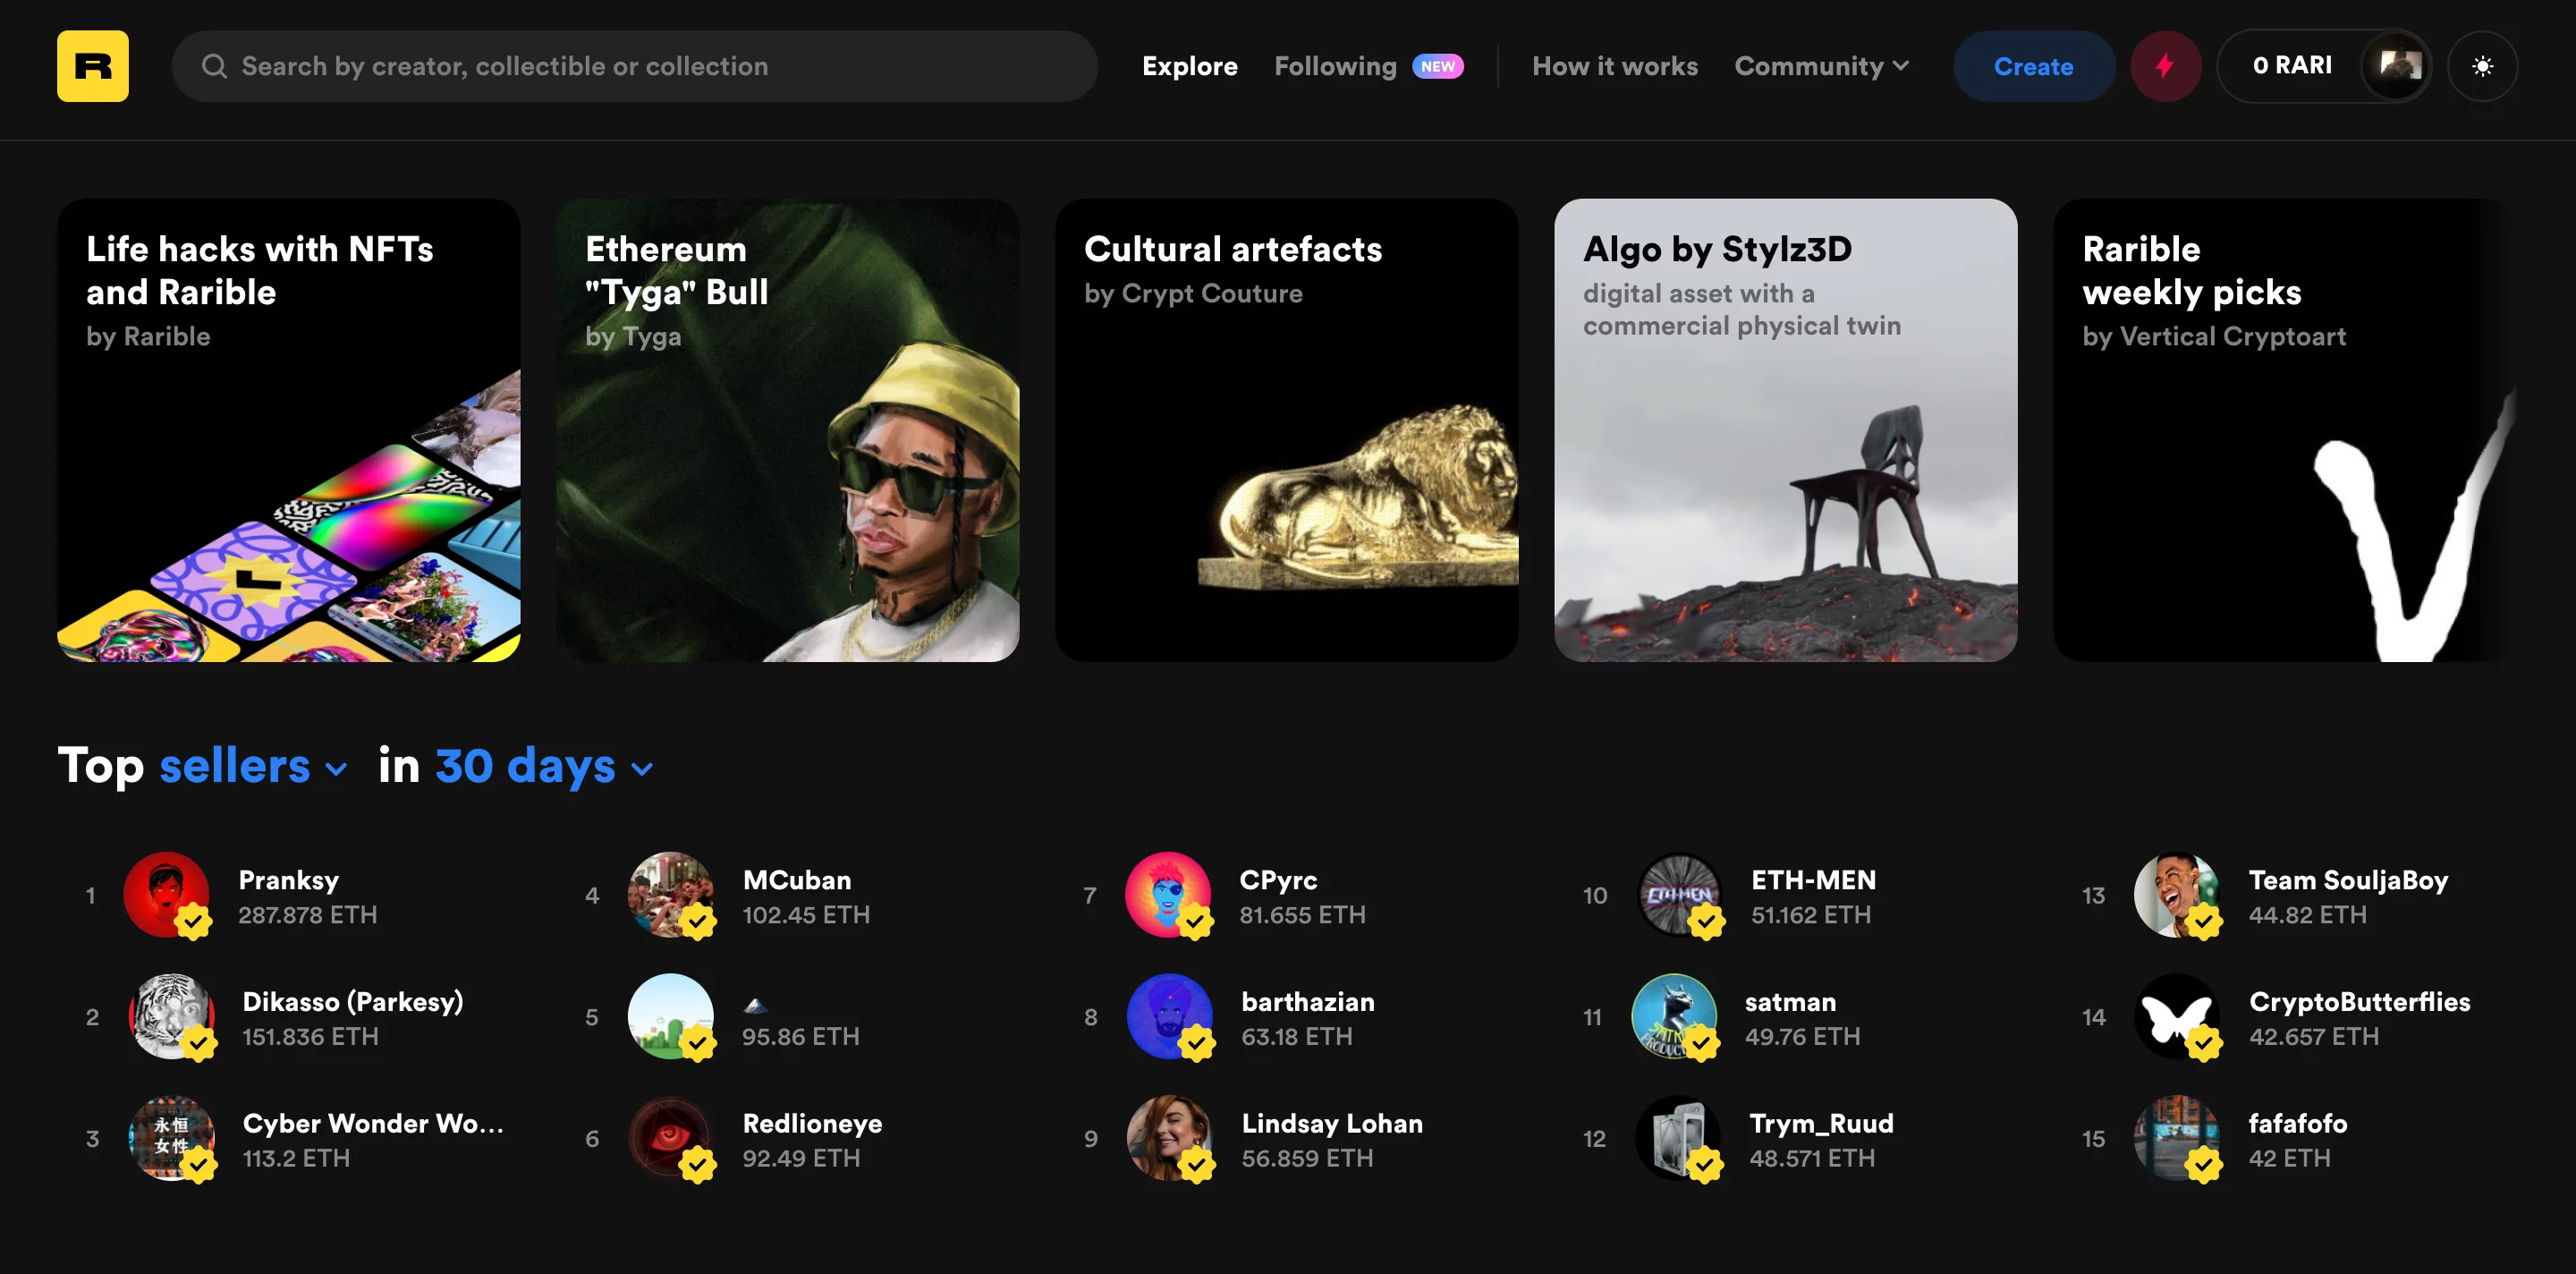Click the 151.836 ETH amount
This screenshot has width=2576, height=1274.
[x=310, y=1037]
